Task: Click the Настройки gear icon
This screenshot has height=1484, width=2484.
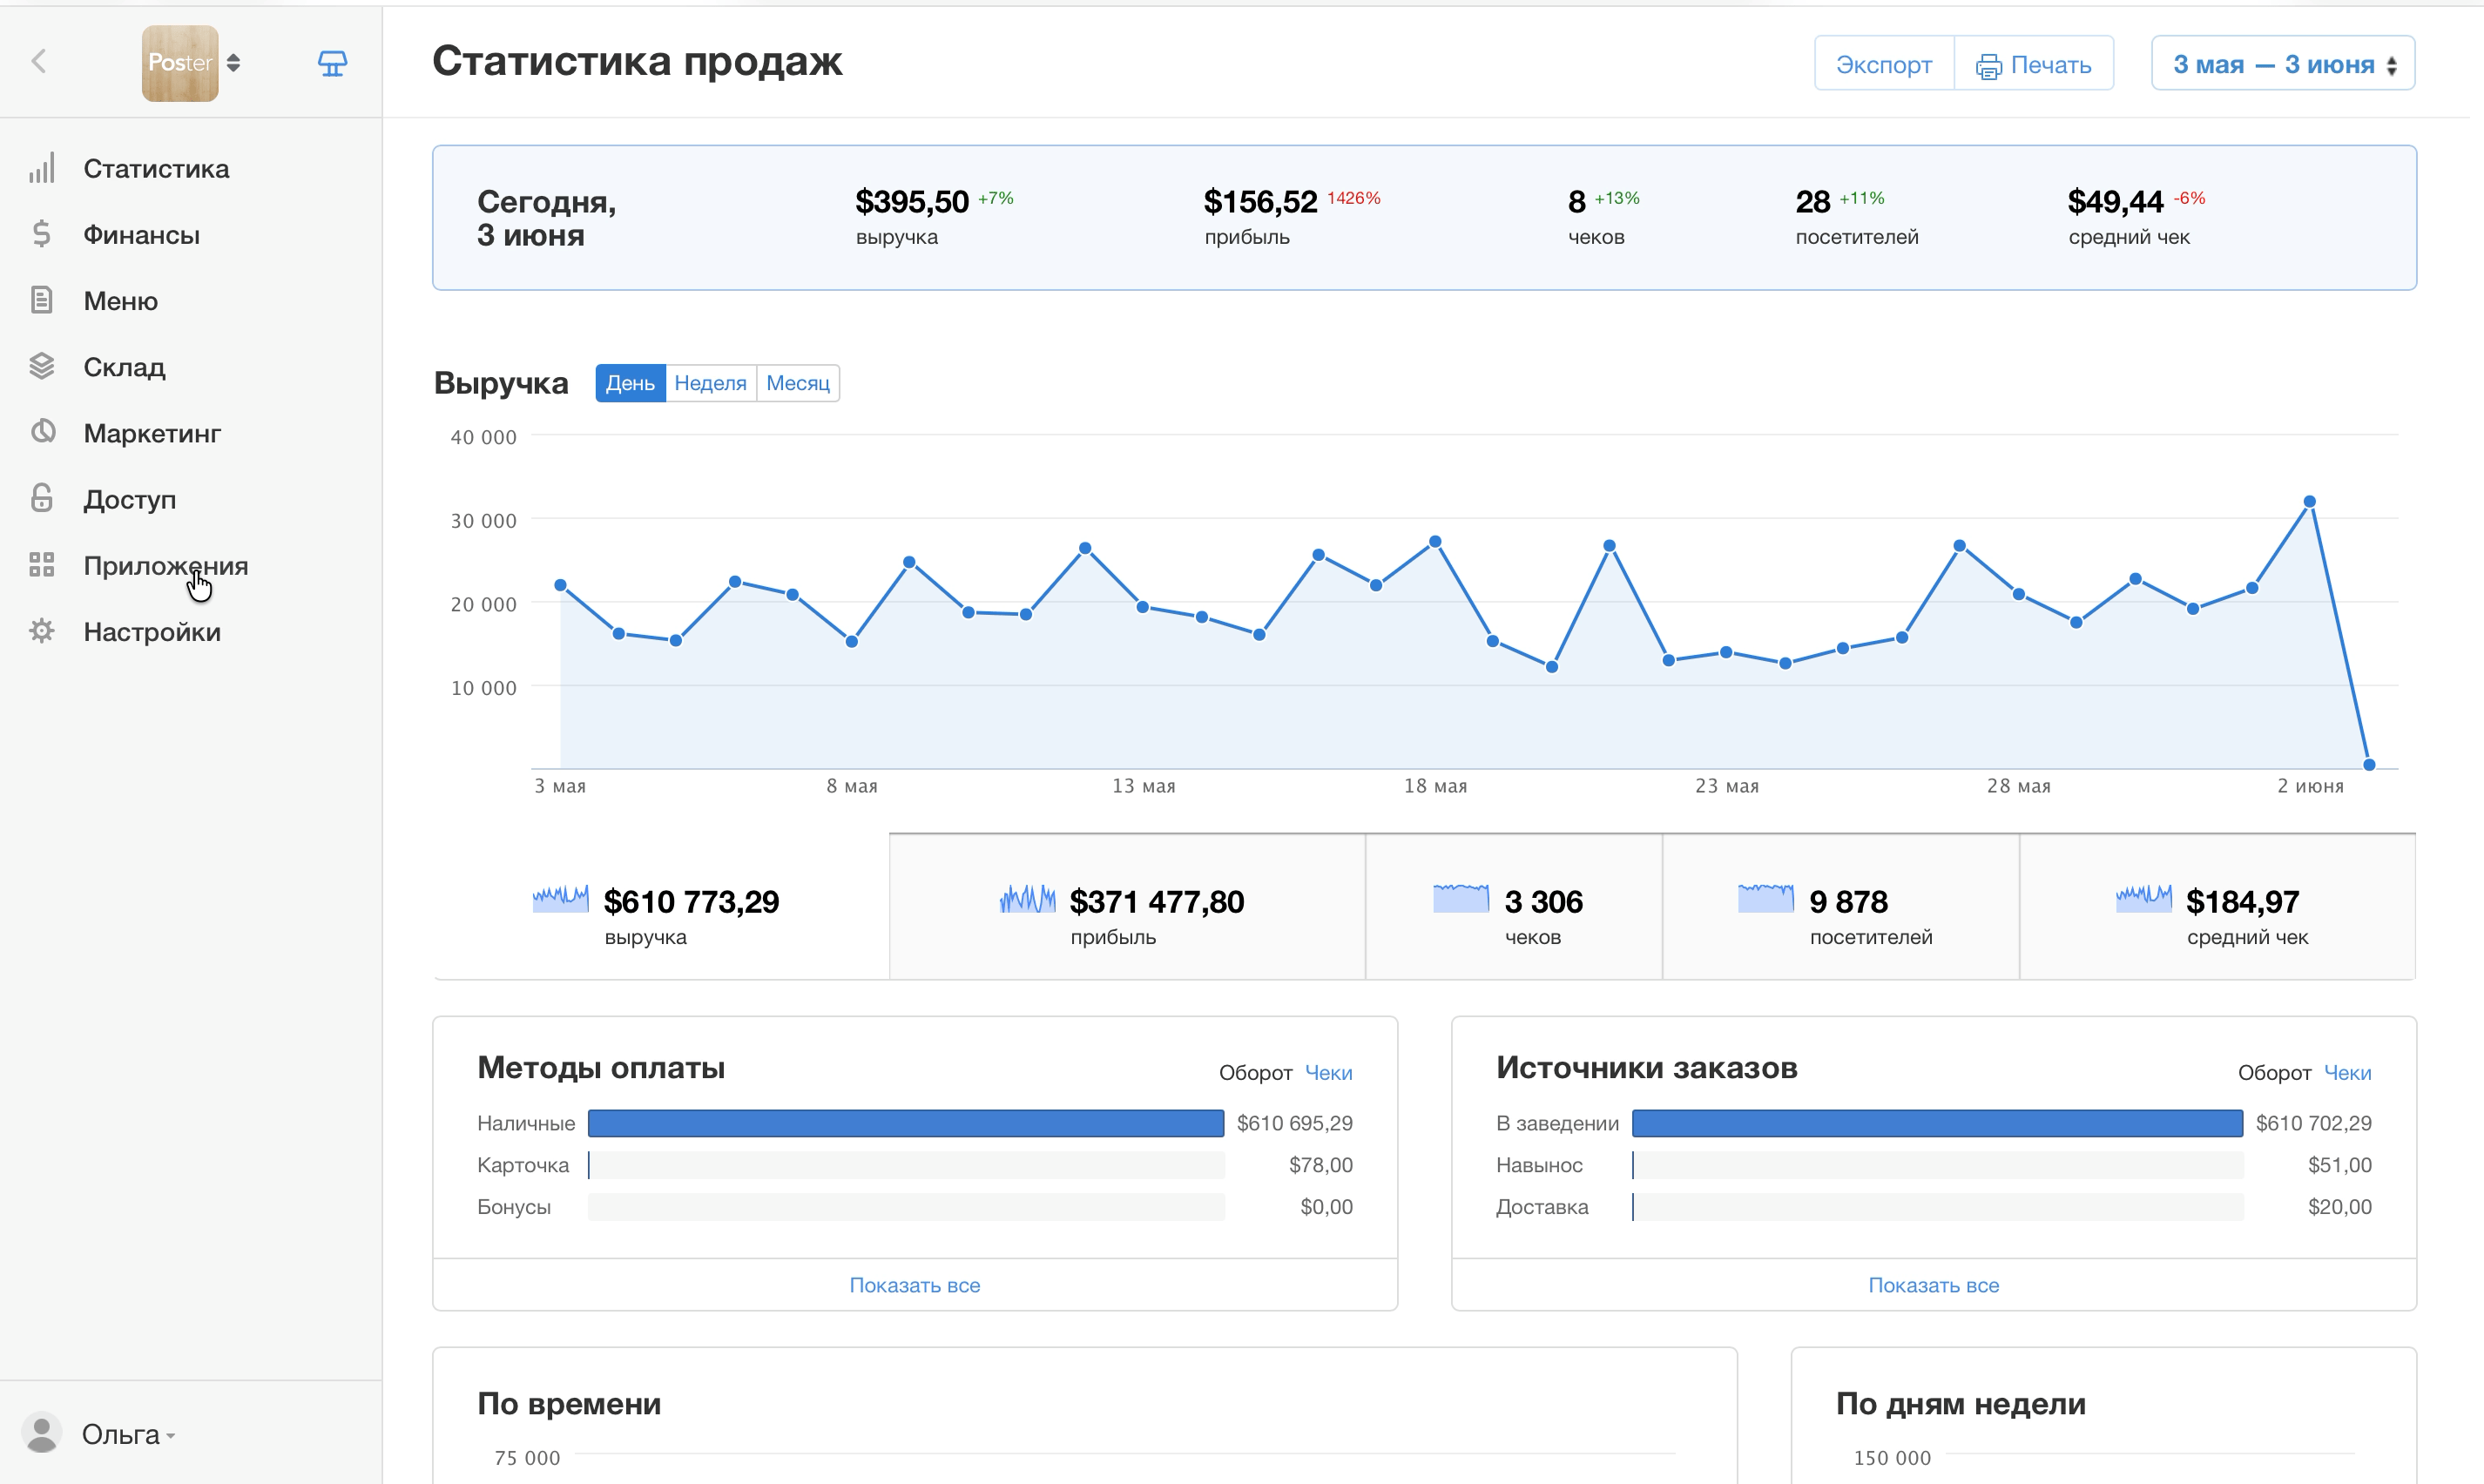Action: click(42, 631)
